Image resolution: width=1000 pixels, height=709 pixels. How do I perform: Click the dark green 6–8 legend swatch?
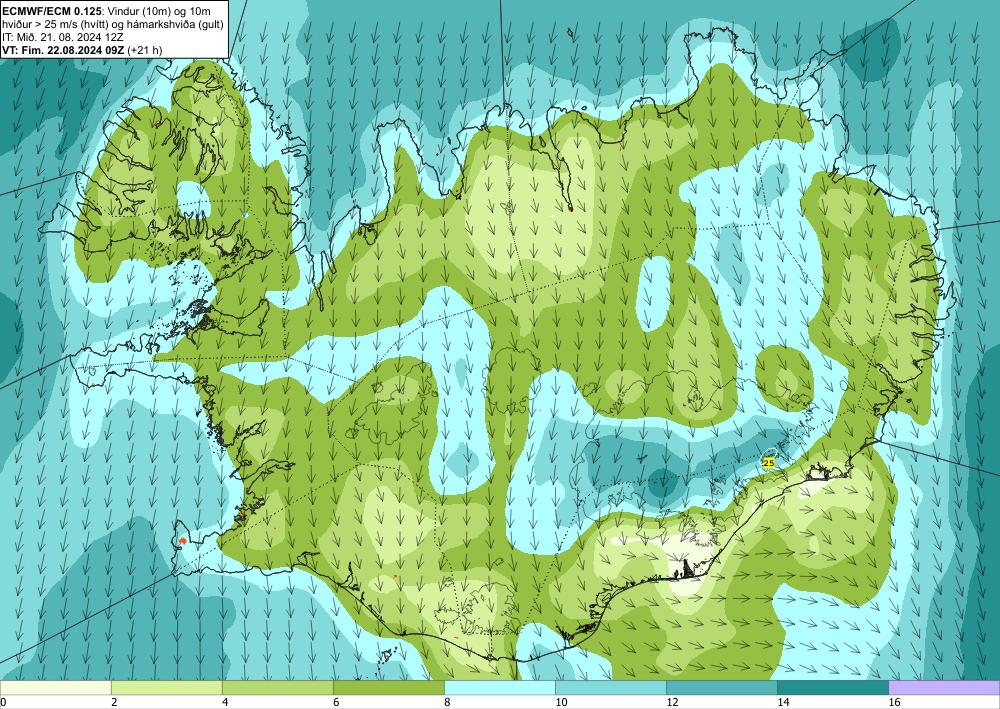(x=388, y=688)
